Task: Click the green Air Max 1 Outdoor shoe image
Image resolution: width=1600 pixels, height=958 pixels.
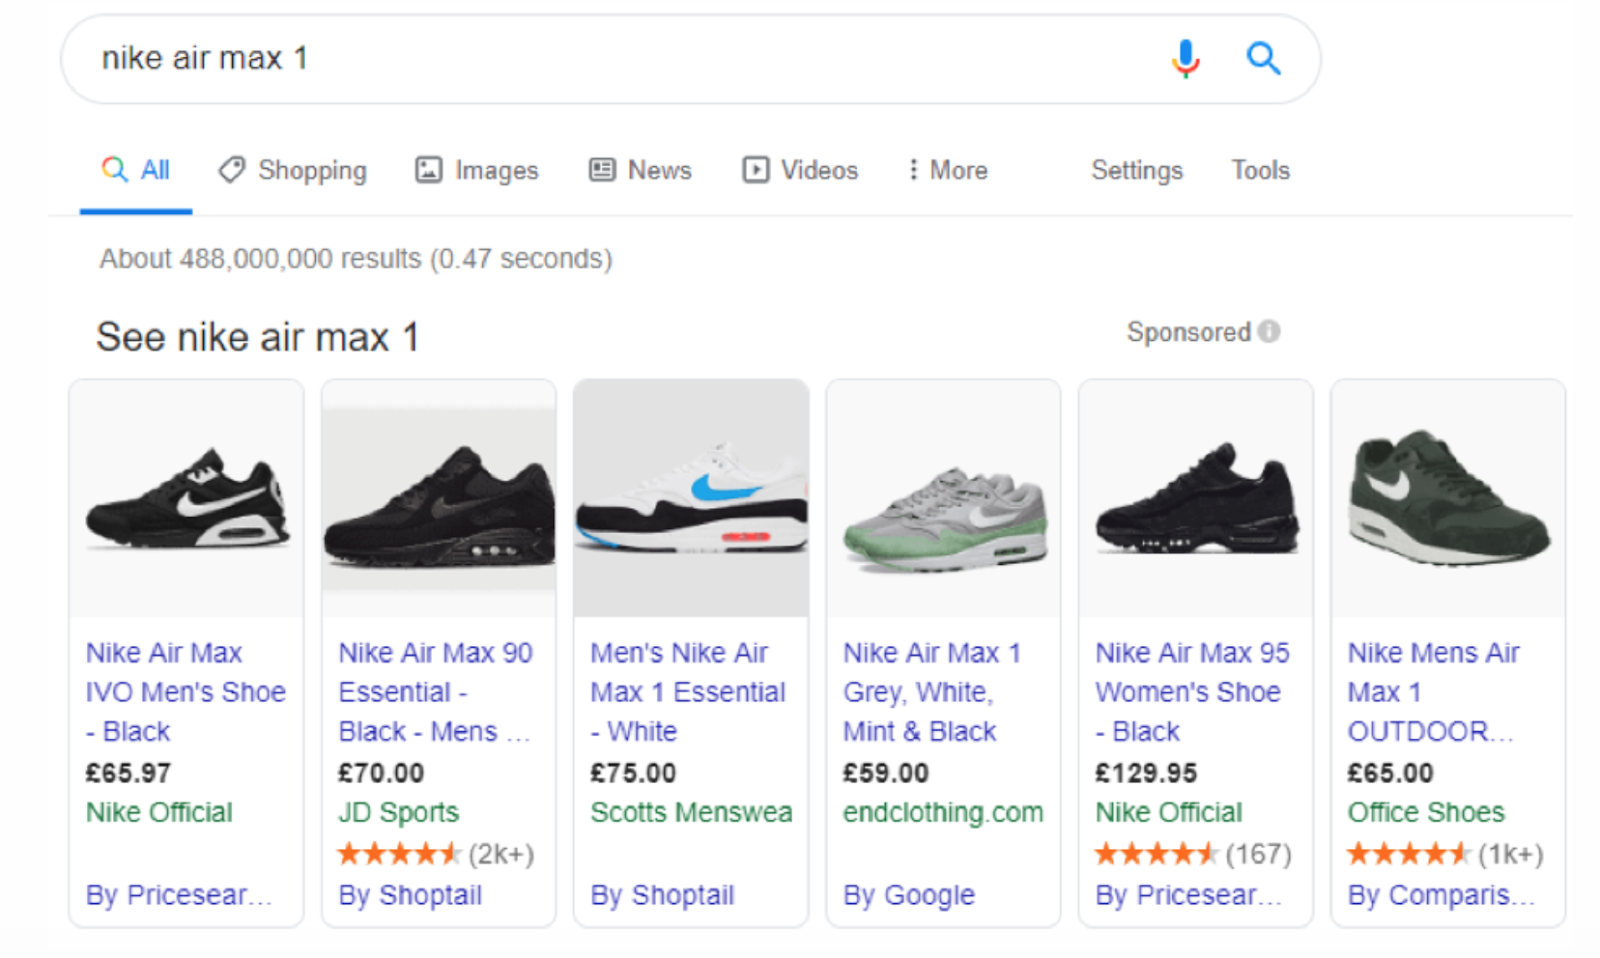Action: click(x=1448, y=498)
